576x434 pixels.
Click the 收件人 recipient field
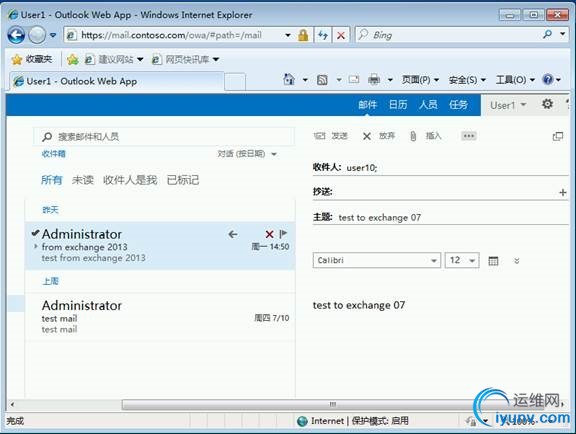point(440,168)
